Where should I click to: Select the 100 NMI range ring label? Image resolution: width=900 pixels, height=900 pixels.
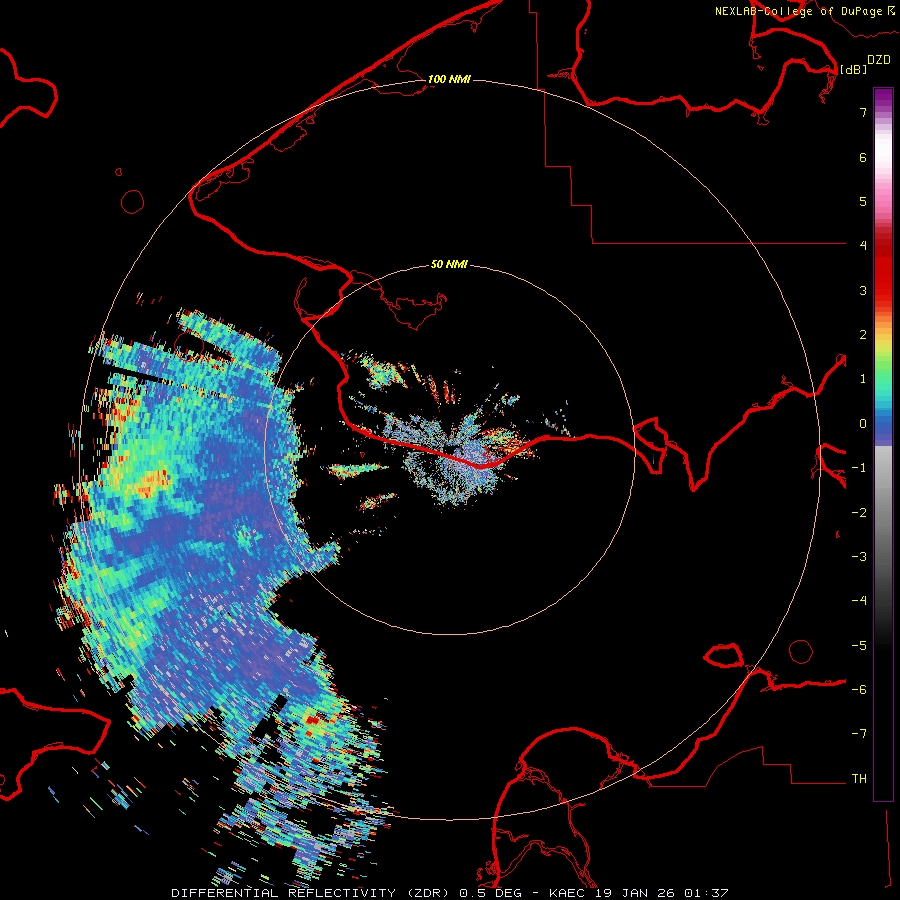449,79
